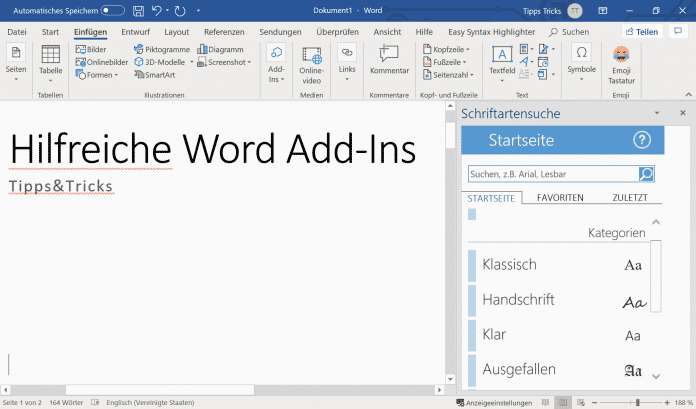This screenshot has width=696, height=409.
Task: Toggle Automatisches Speichern switch
Action: [113, 10]
